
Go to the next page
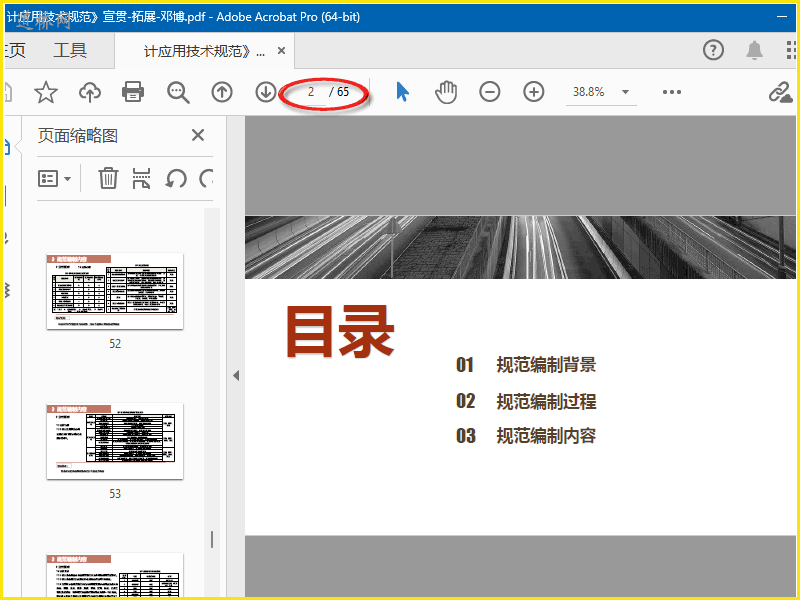point(265,92)
